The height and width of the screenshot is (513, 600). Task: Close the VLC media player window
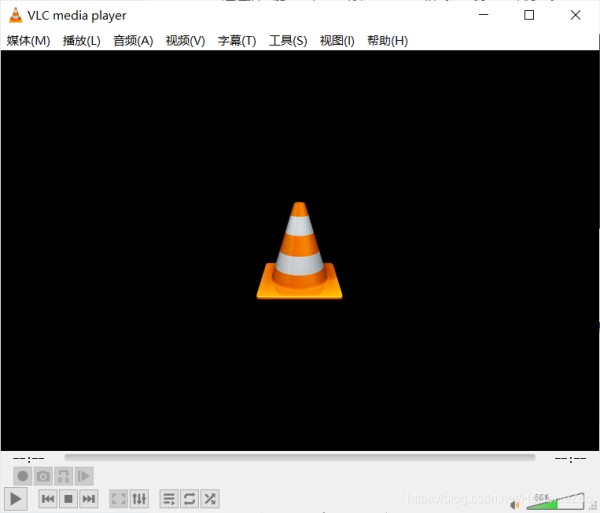(576, 15)
